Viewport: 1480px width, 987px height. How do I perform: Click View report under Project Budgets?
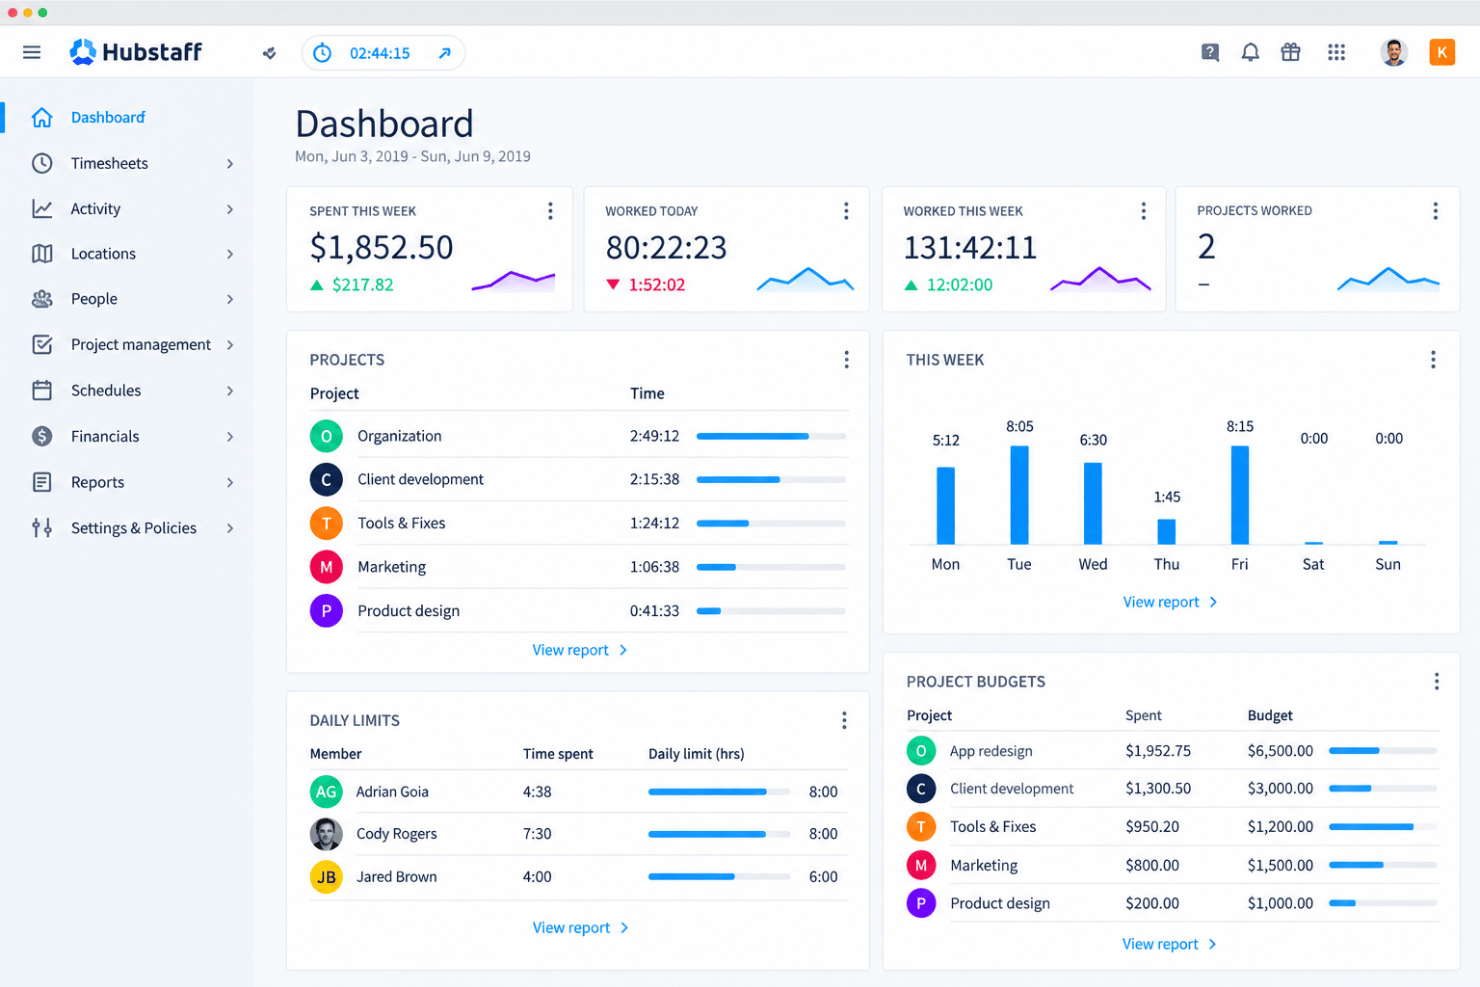(x=1169, y=944)
